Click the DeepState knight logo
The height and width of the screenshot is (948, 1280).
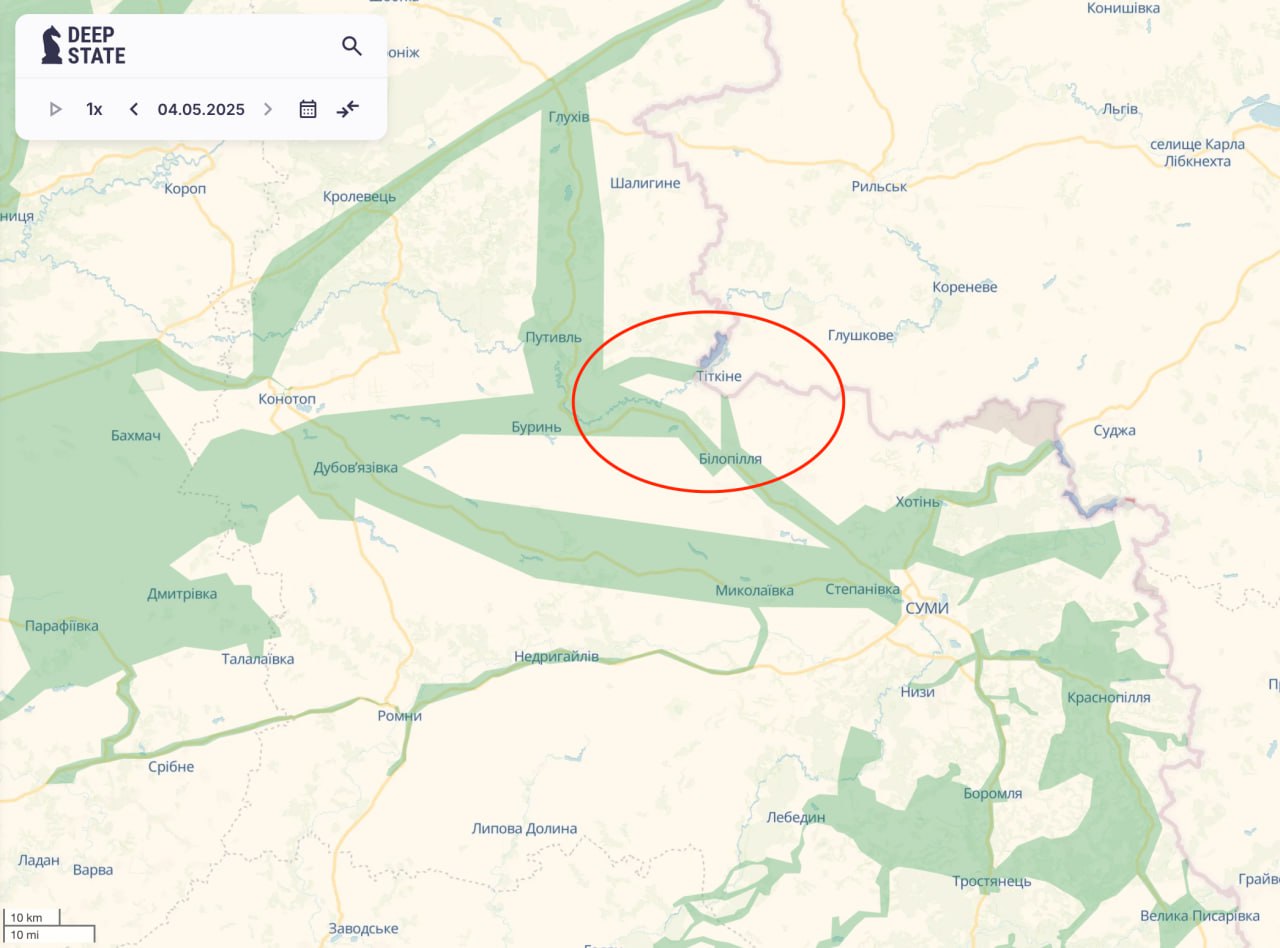coord(51,45)
